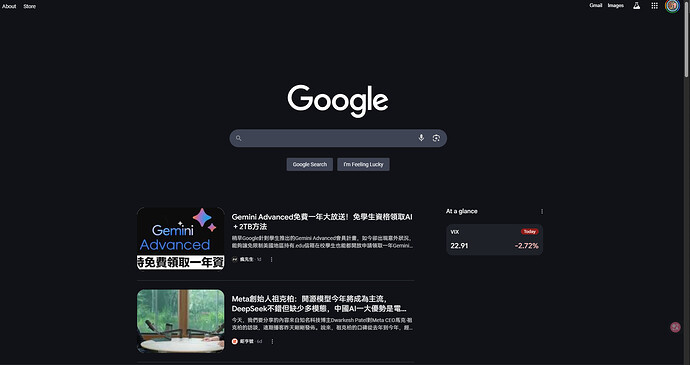Click the source icon of Meta article

[x=235, y=341]
